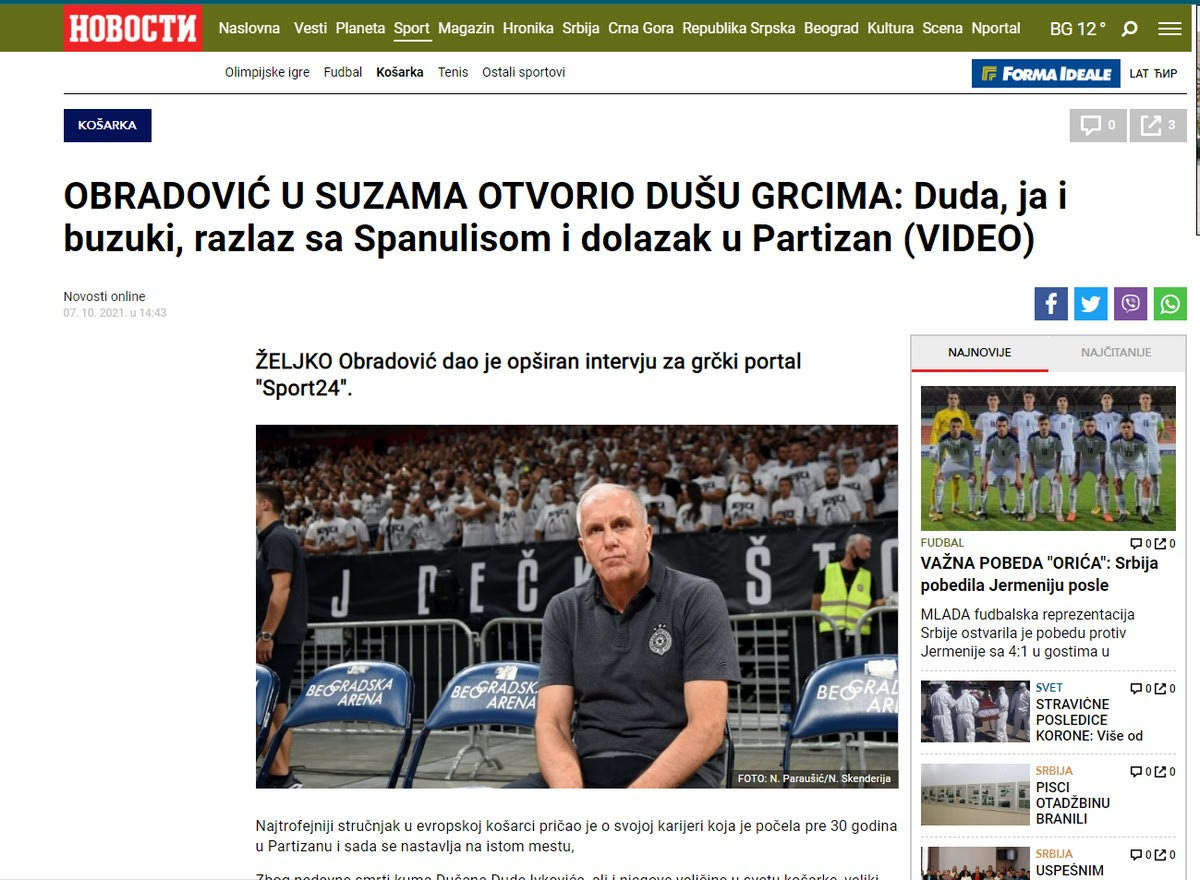Open the Tenis subcategory link
1200x880 pixels.
coord(453,72)
